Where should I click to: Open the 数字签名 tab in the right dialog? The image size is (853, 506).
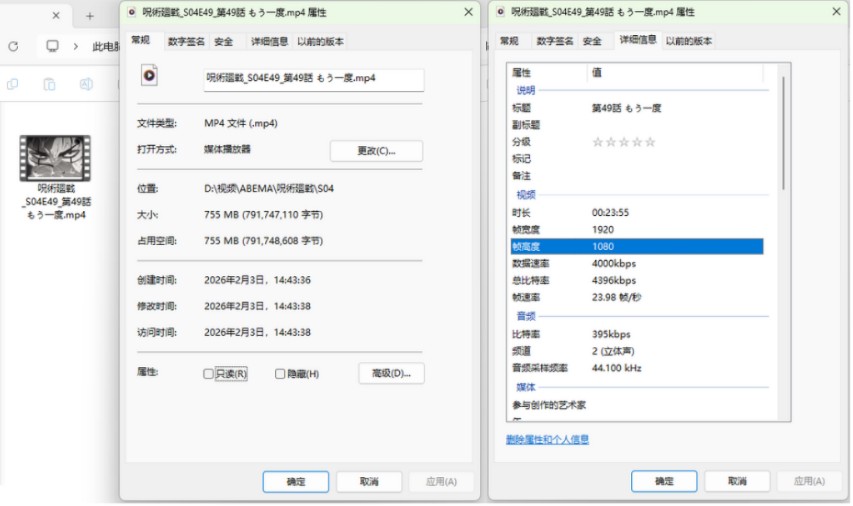(554, 41)
